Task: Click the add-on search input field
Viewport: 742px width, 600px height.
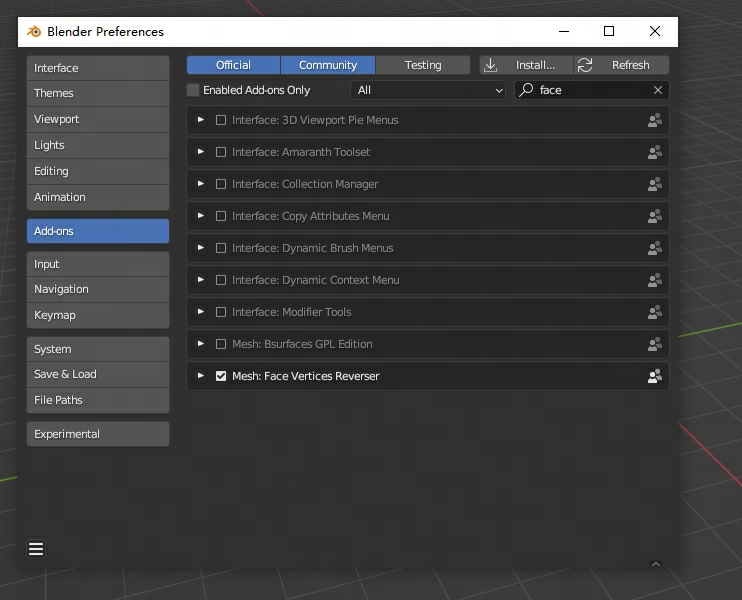Action: pos(590,90)
